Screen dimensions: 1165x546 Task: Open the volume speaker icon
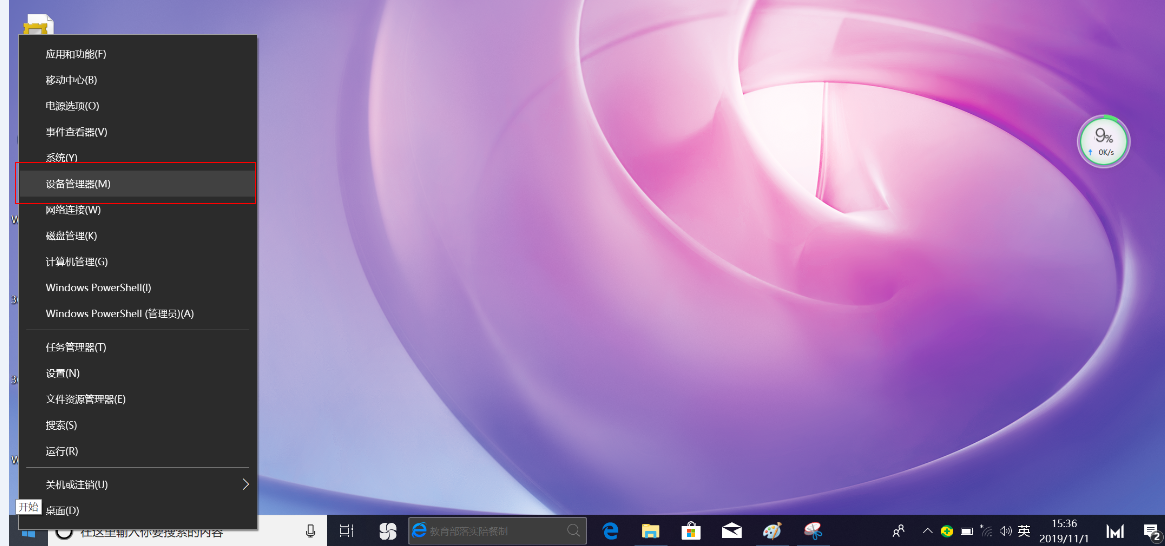pyautogui.click(x=1006, y=531)
